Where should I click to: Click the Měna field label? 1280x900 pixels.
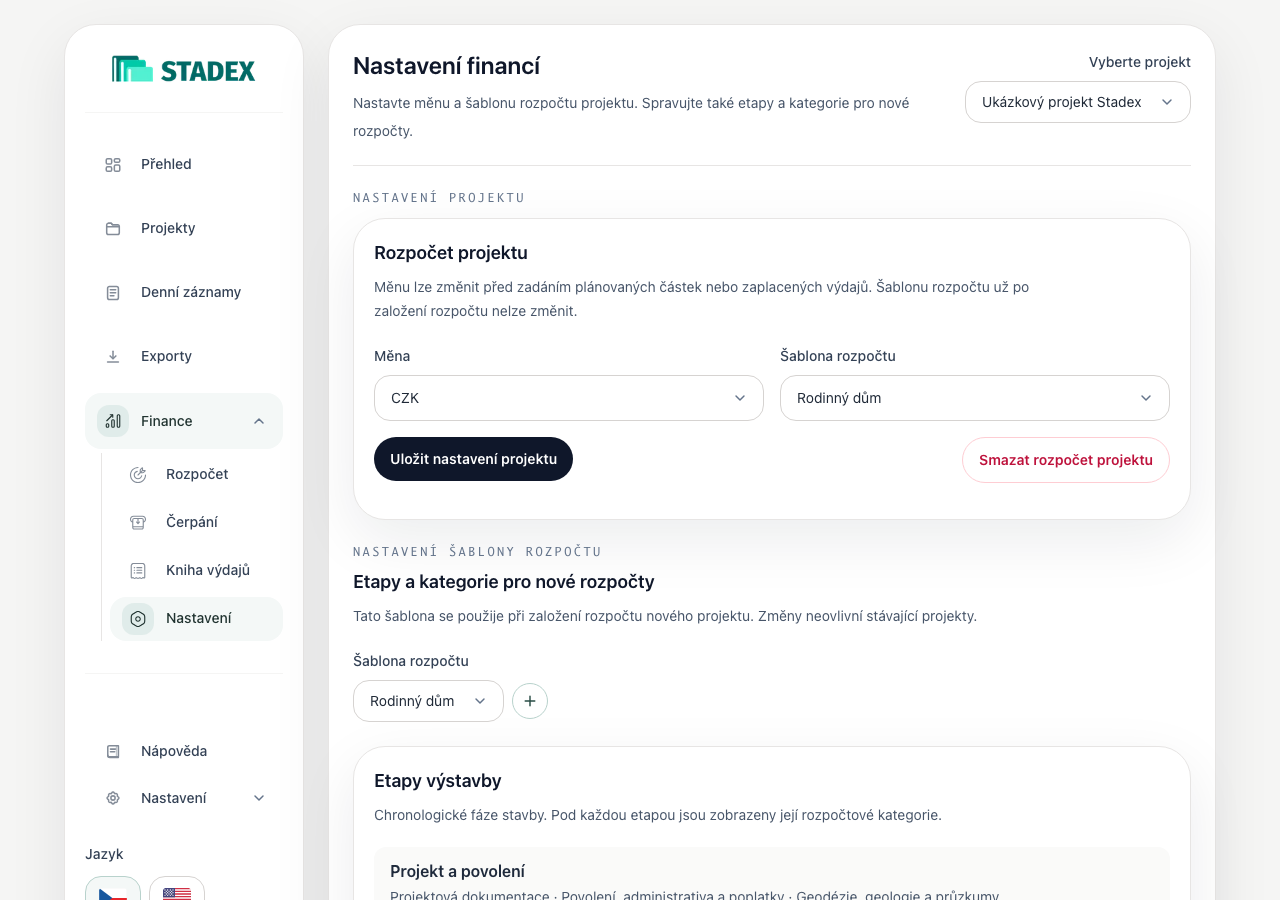point(392,356)
